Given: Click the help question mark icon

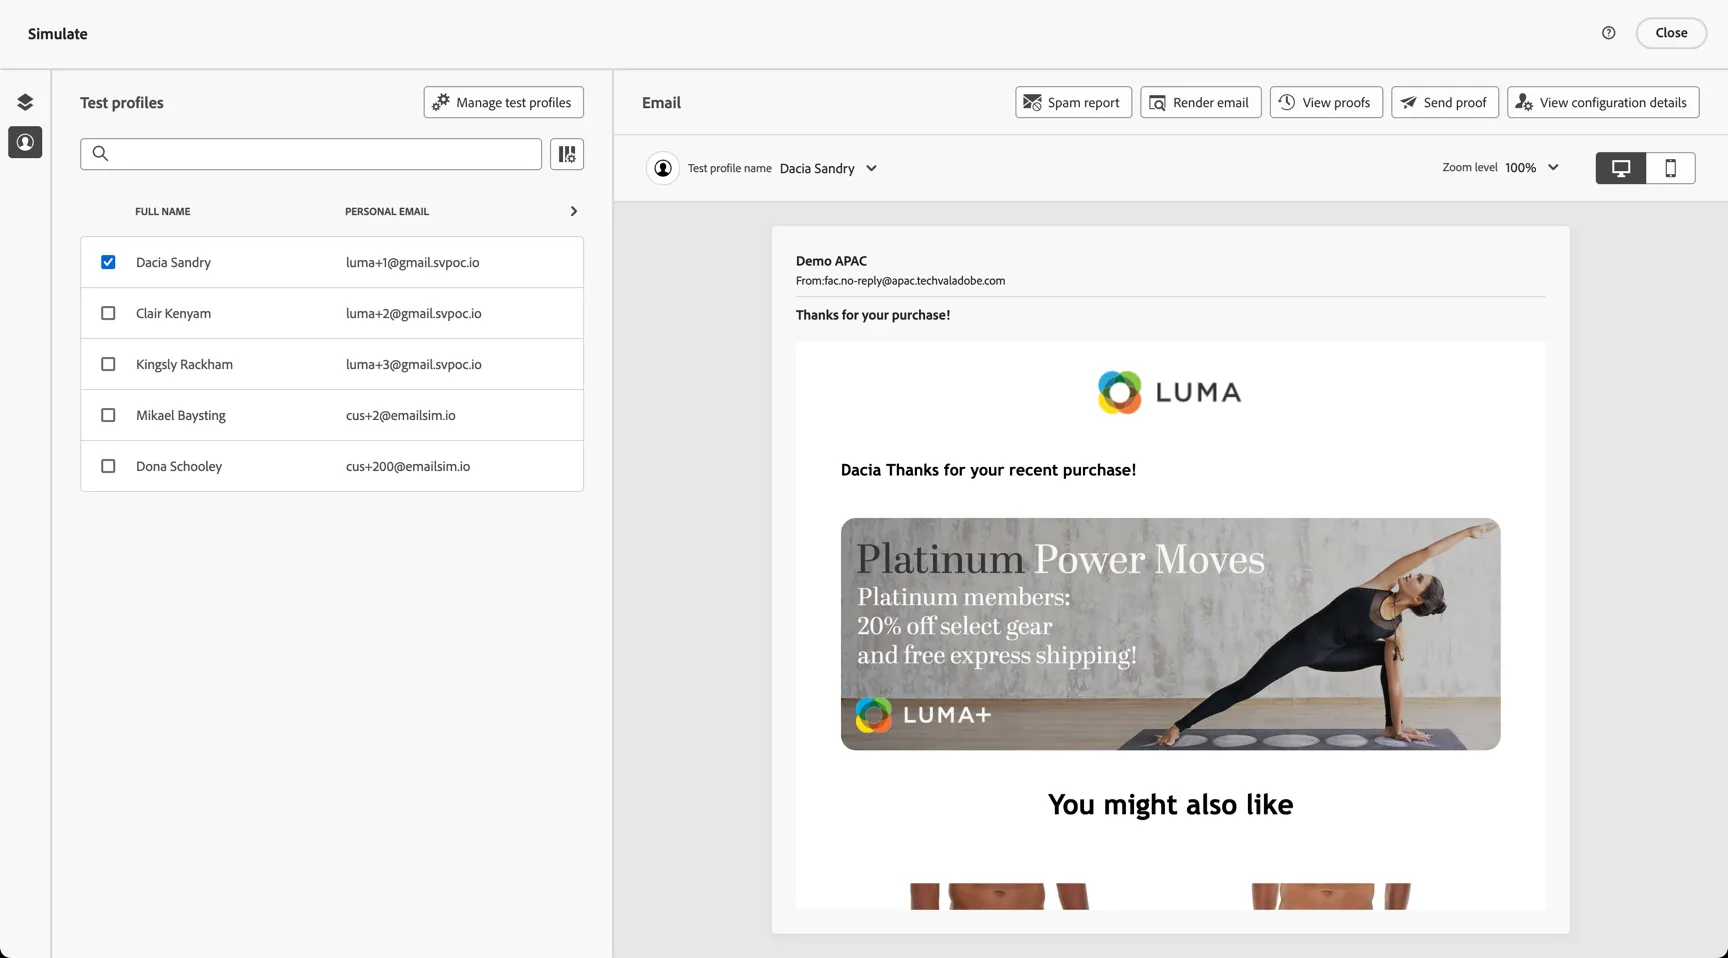Looking at the screenshot, I should pos(1608,33).
